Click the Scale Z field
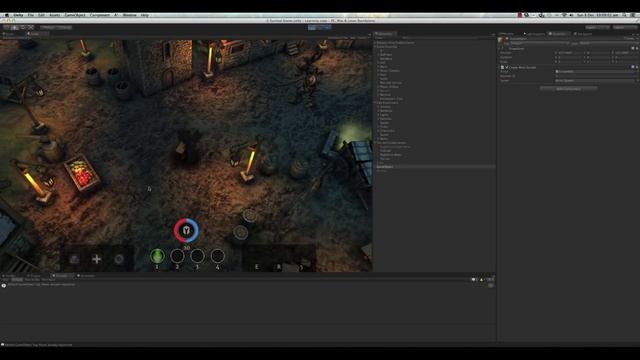Image resolution: width=640 pixels, height=360 pixels. coord(627,62)
